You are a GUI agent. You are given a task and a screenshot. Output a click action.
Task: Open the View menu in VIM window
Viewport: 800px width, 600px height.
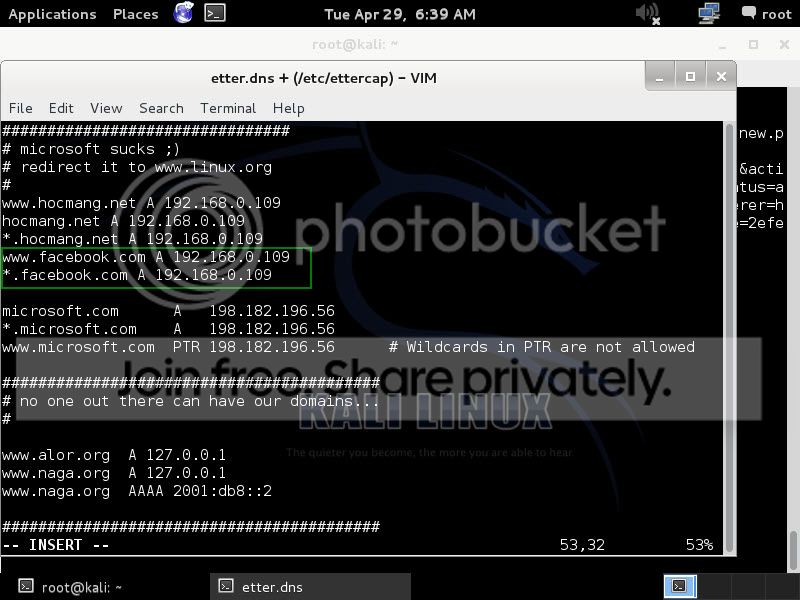106,108
